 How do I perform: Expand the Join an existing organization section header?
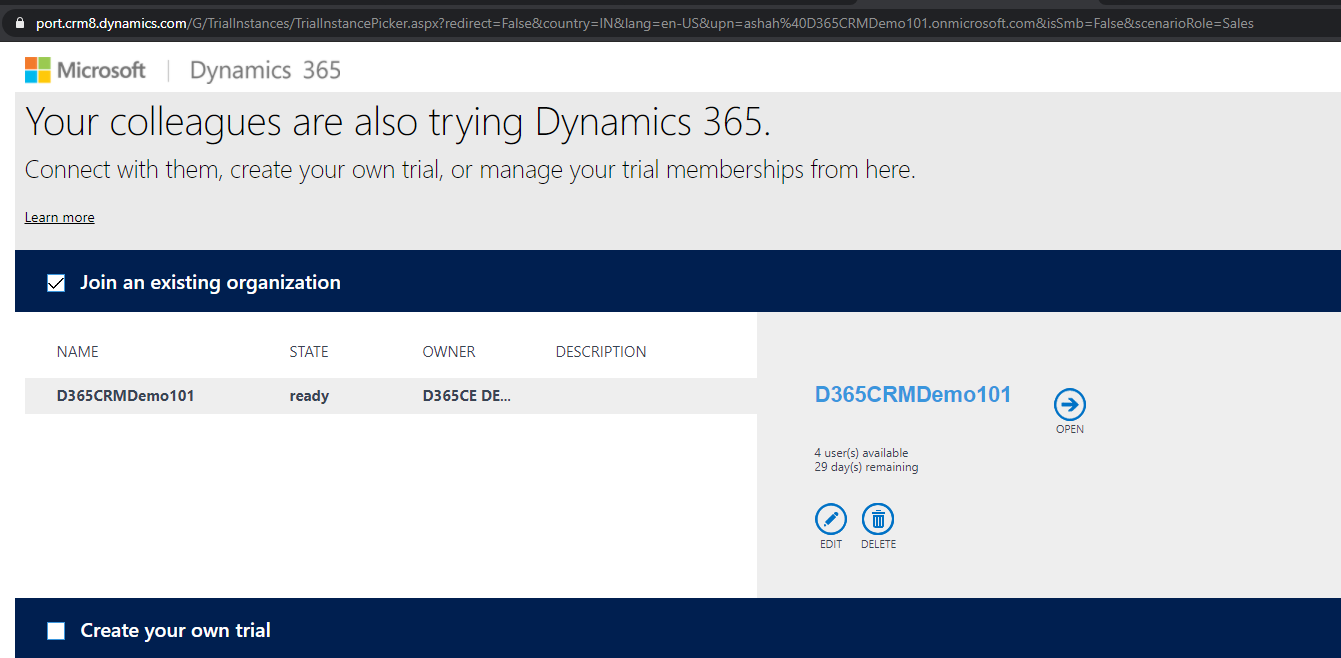678,281
